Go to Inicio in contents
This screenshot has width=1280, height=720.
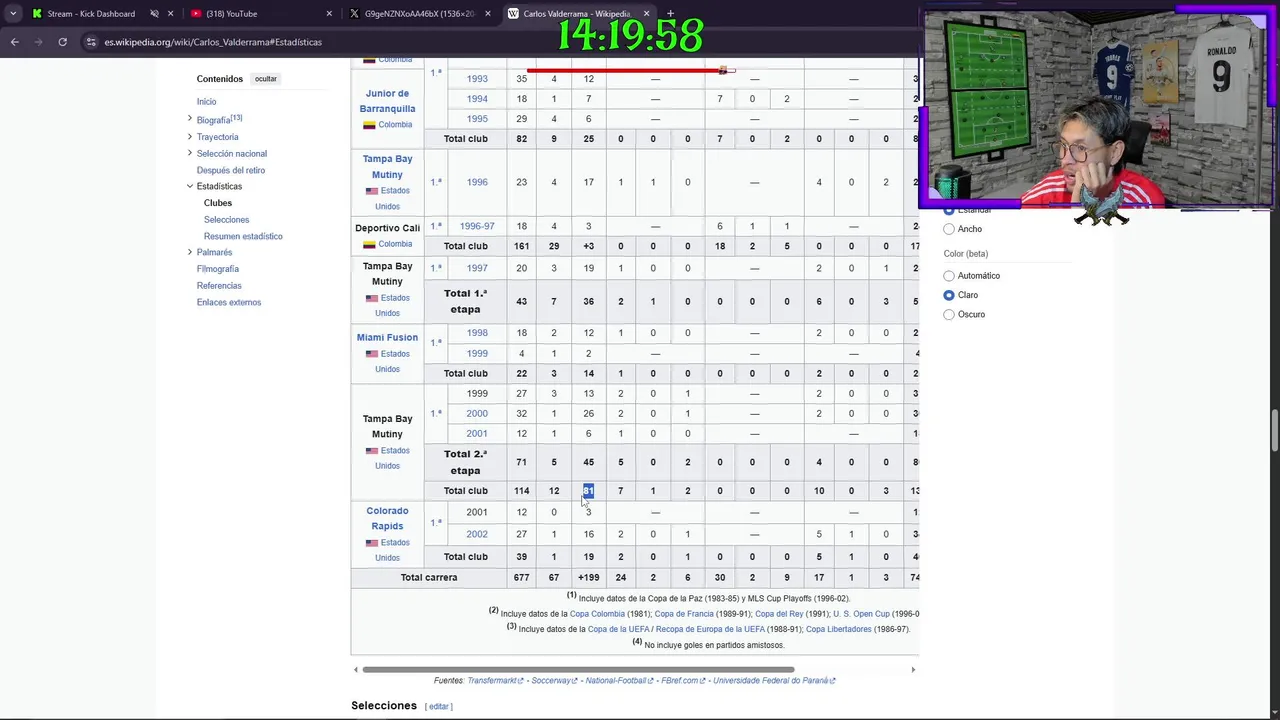click(x=206, y=102)
